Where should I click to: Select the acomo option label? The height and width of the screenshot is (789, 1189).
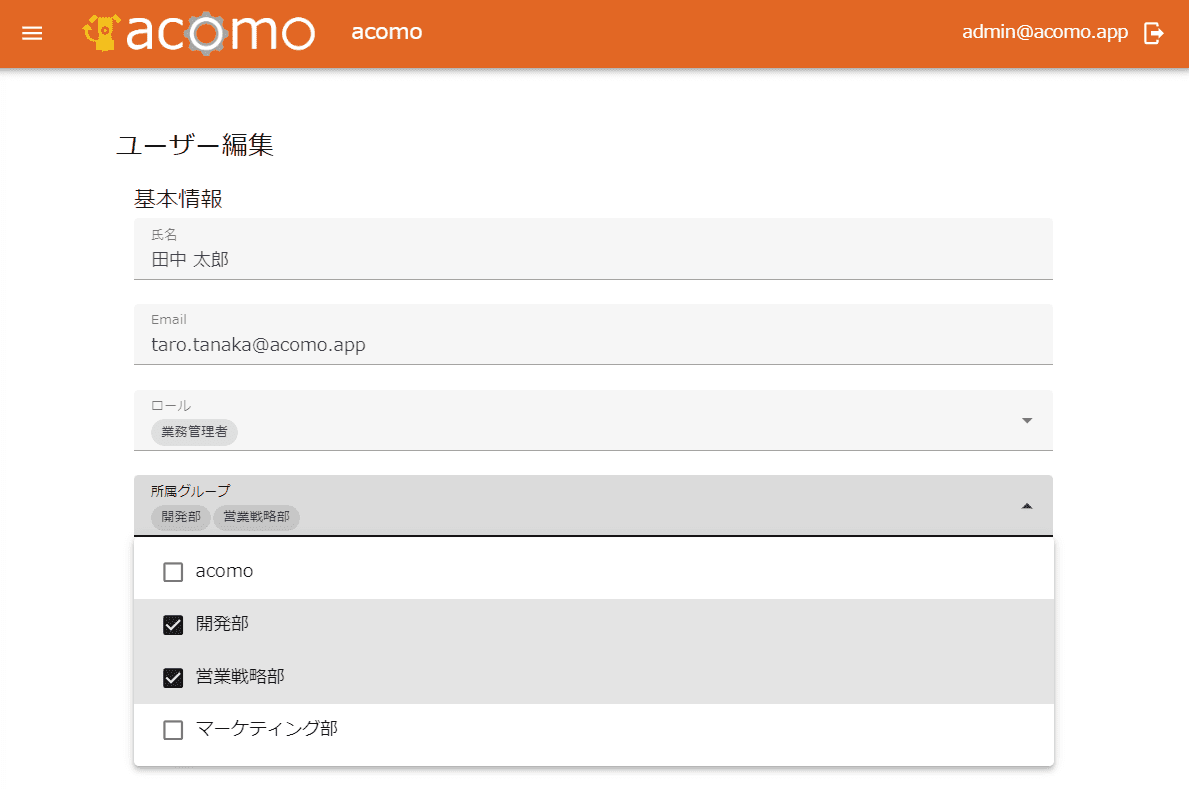pyautogui.click(x=224, y=571)
